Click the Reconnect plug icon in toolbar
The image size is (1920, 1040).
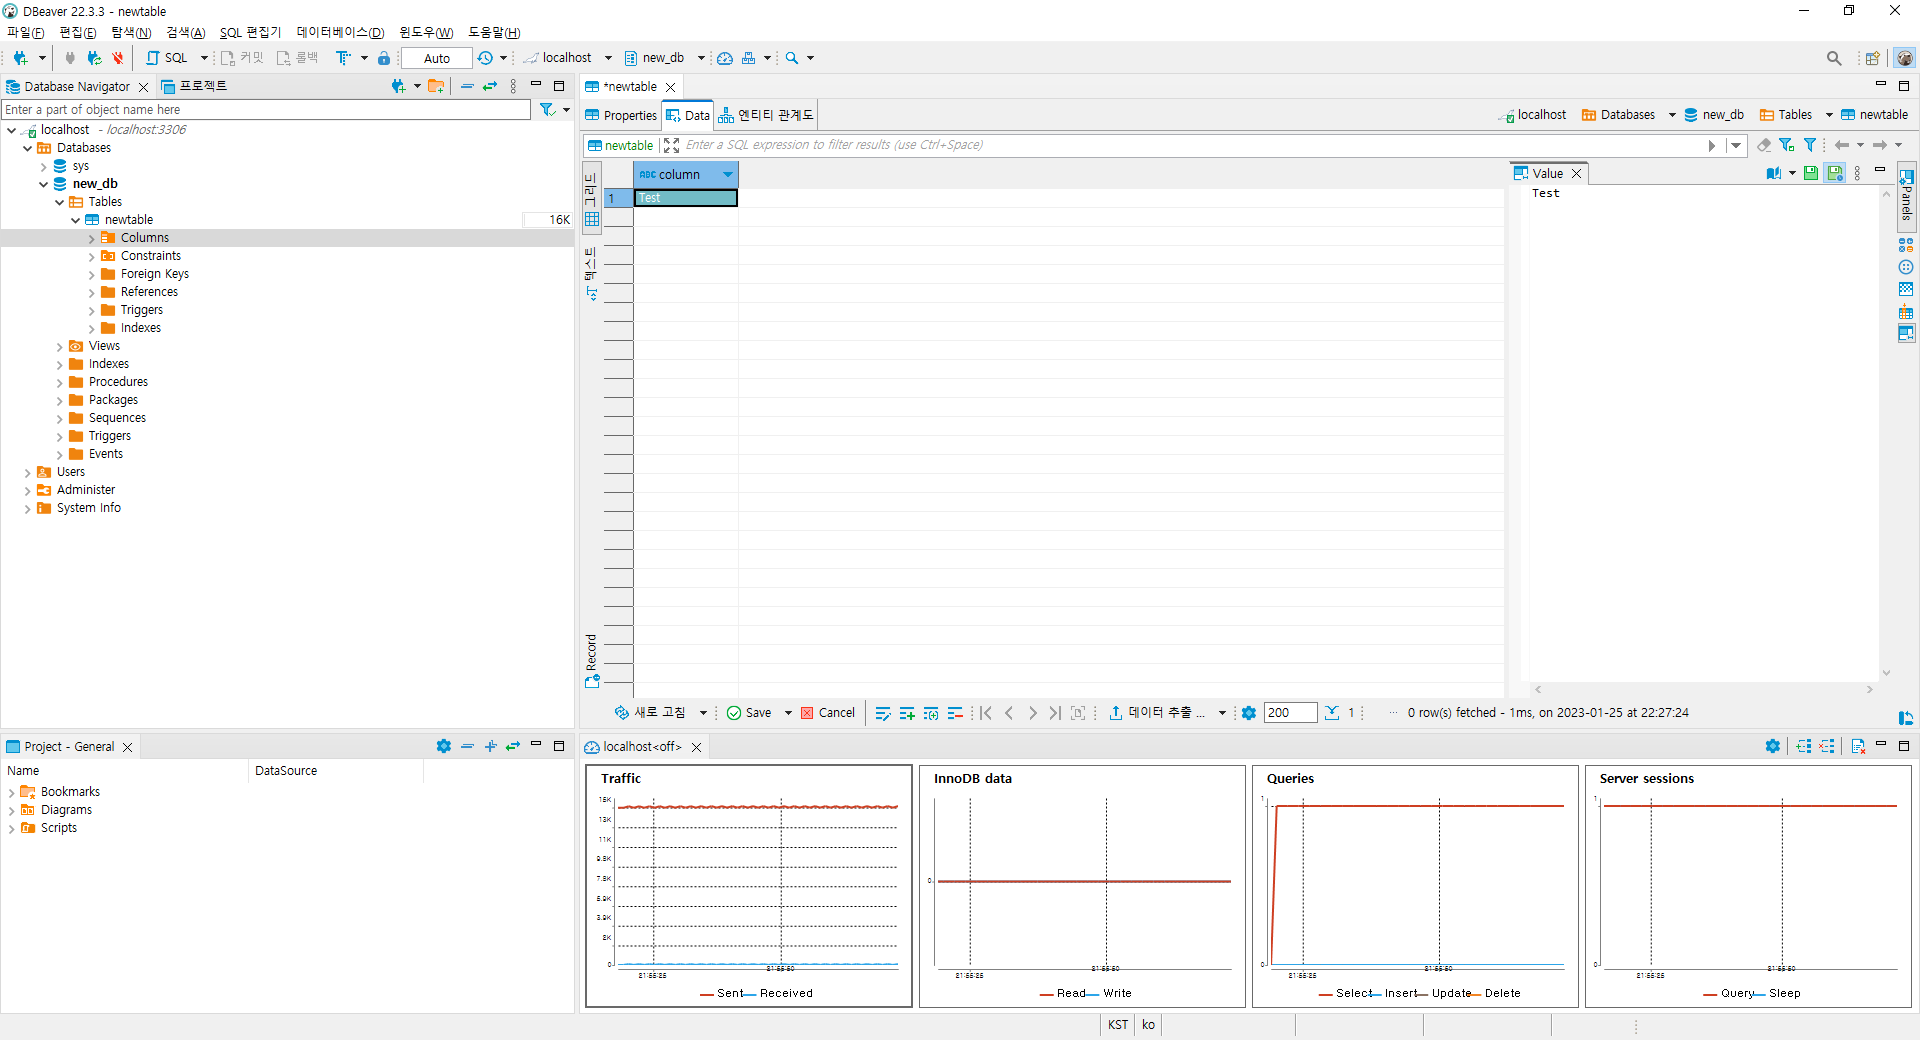[94, 58]
